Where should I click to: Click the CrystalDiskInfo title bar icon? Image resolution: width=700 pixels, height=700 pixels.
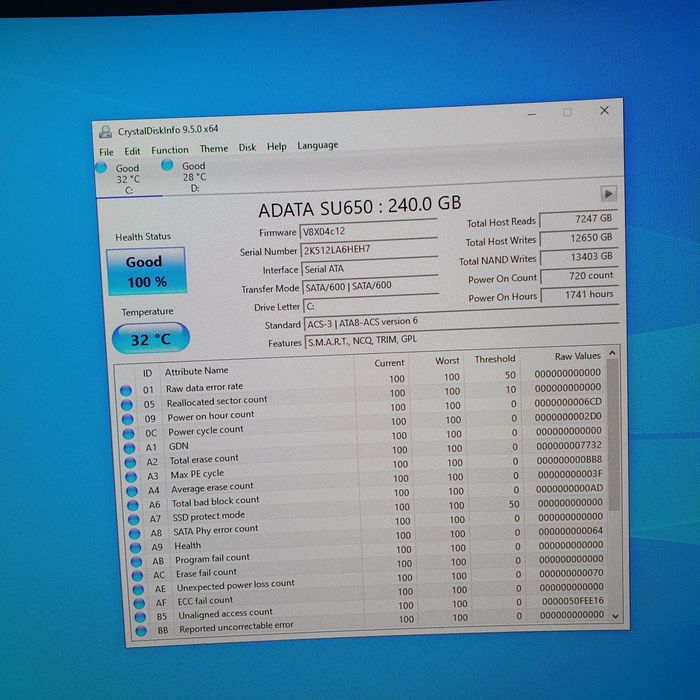(105, 132)
